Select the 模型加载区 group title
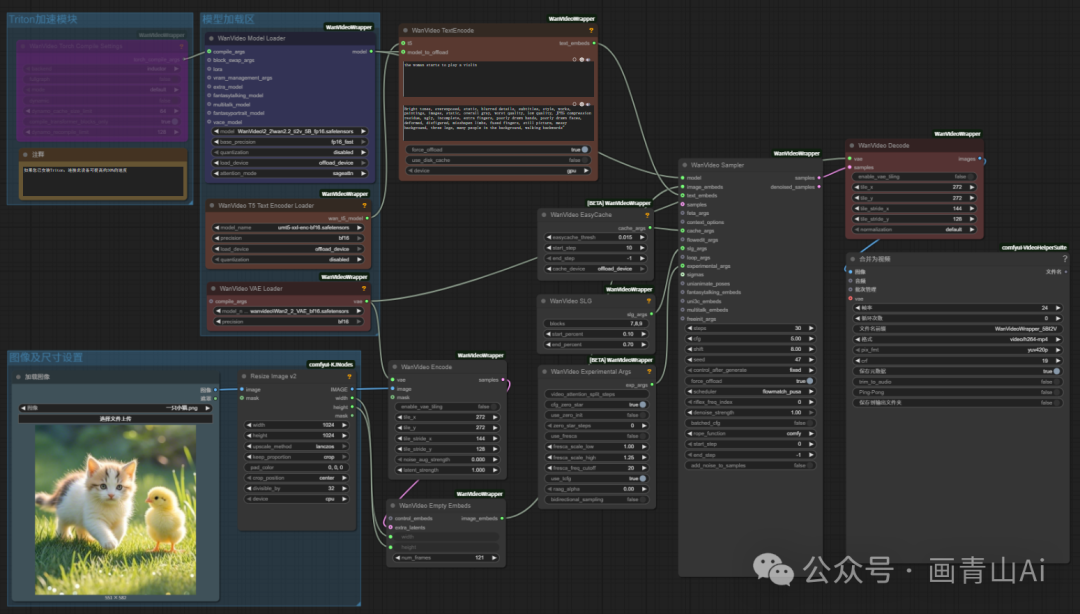This screenshot has height=614, width=1080. tap(228, 19)
